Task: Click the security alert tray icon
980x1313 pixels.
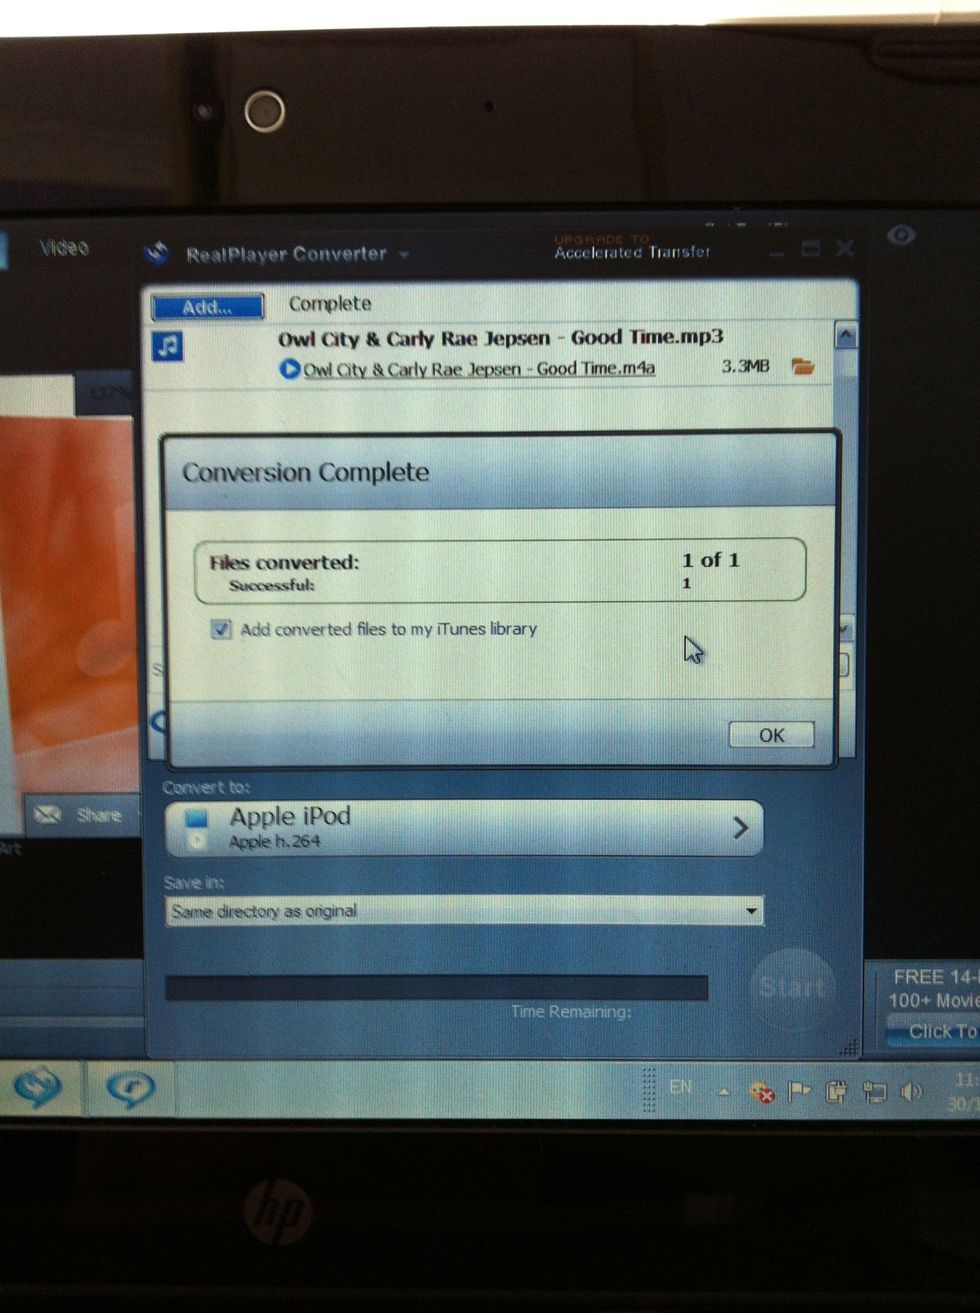Action: [x=762, y=1091]
